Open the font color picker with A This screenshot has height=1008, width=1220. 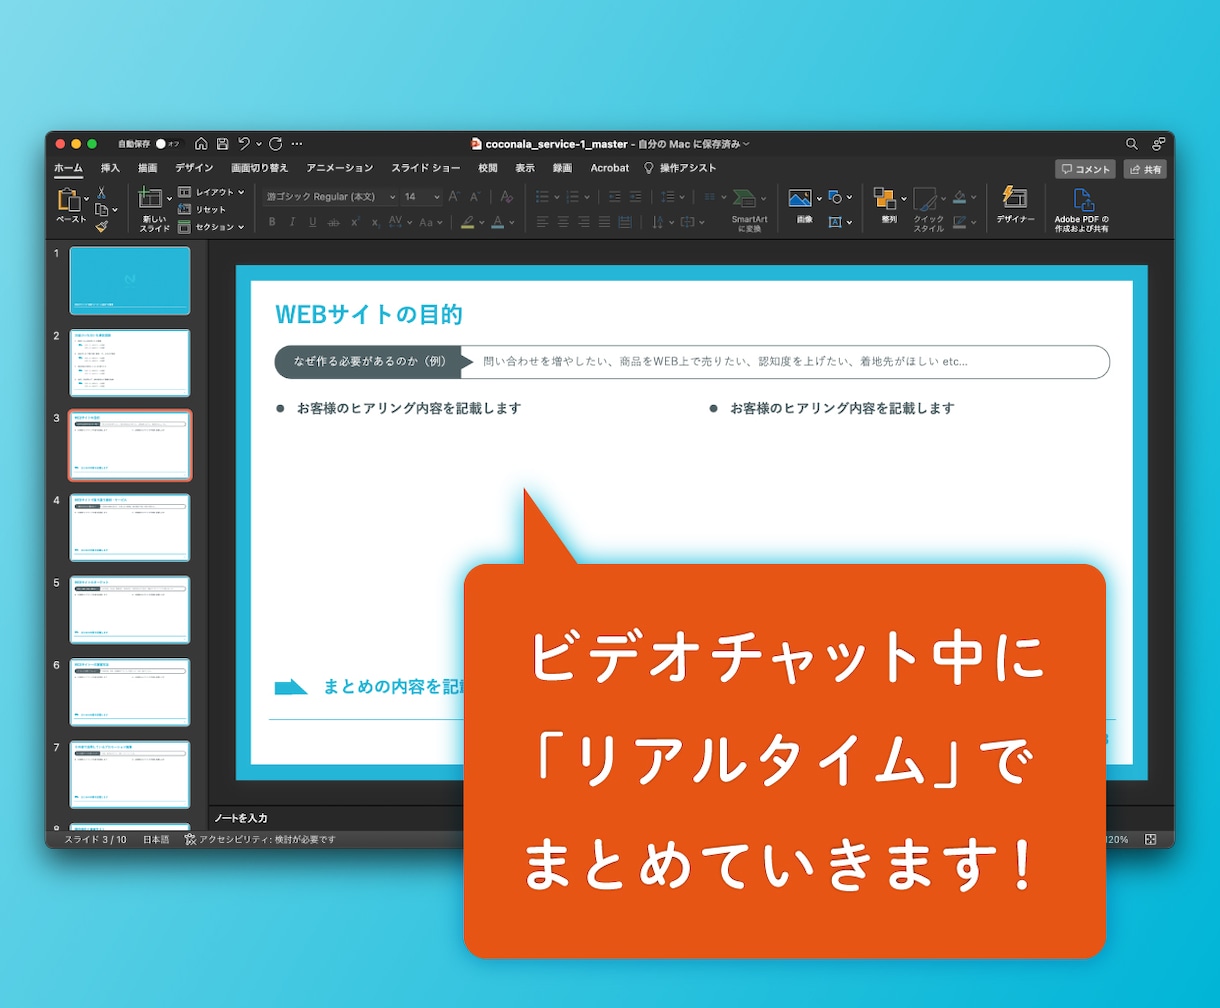[497, 222]
